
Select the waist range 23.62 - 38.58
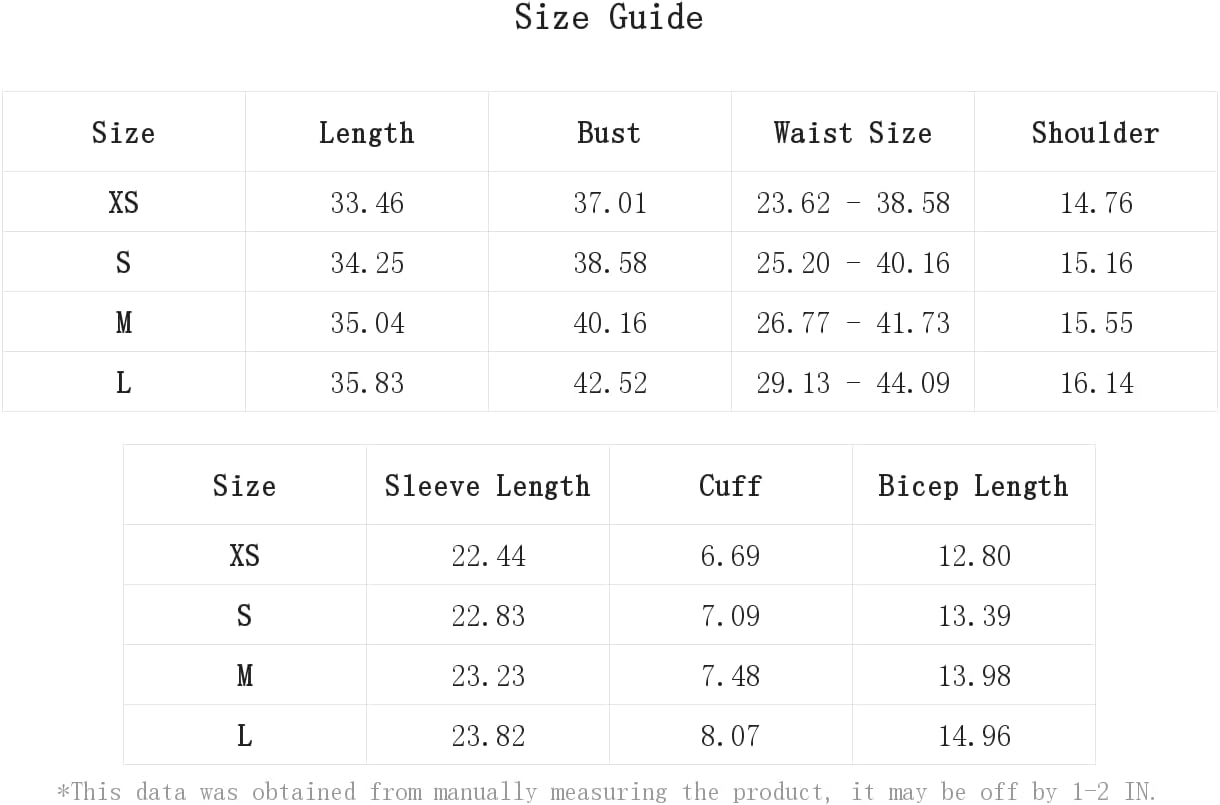(x=853, y=203)
